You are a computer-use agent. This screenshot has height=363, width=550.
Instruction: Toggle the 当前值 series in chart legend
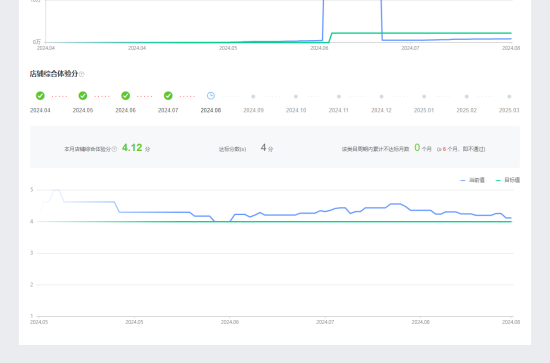(472, 180)
